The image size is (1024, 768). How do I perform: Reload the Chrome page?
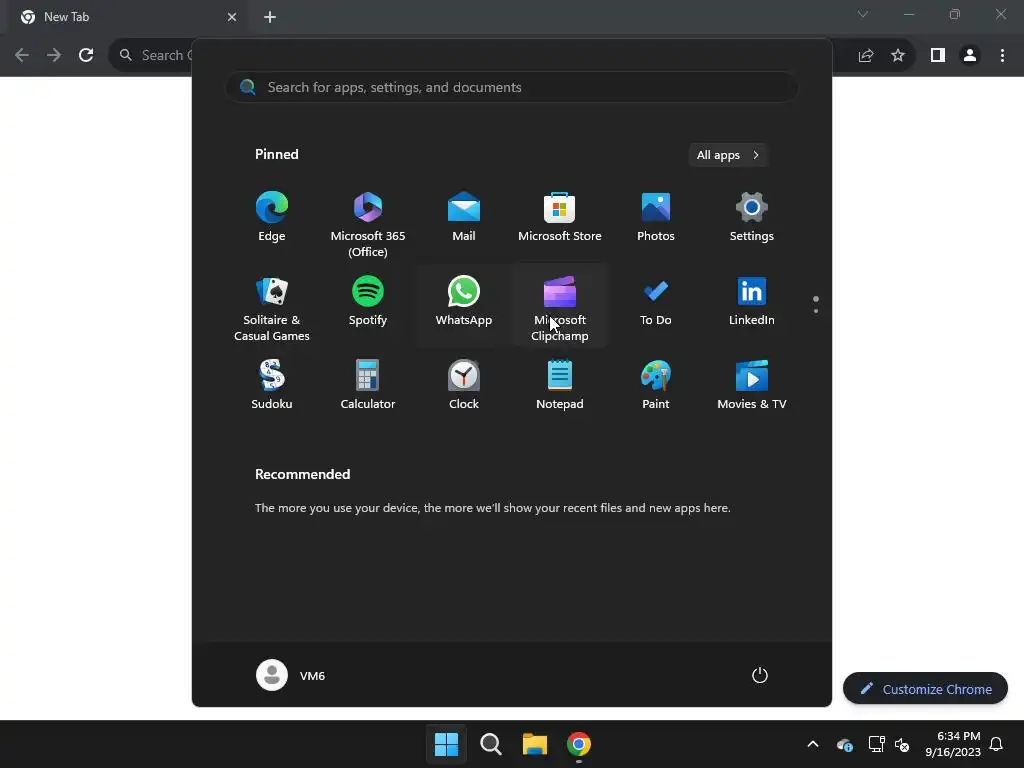click(x=86, y=55)
